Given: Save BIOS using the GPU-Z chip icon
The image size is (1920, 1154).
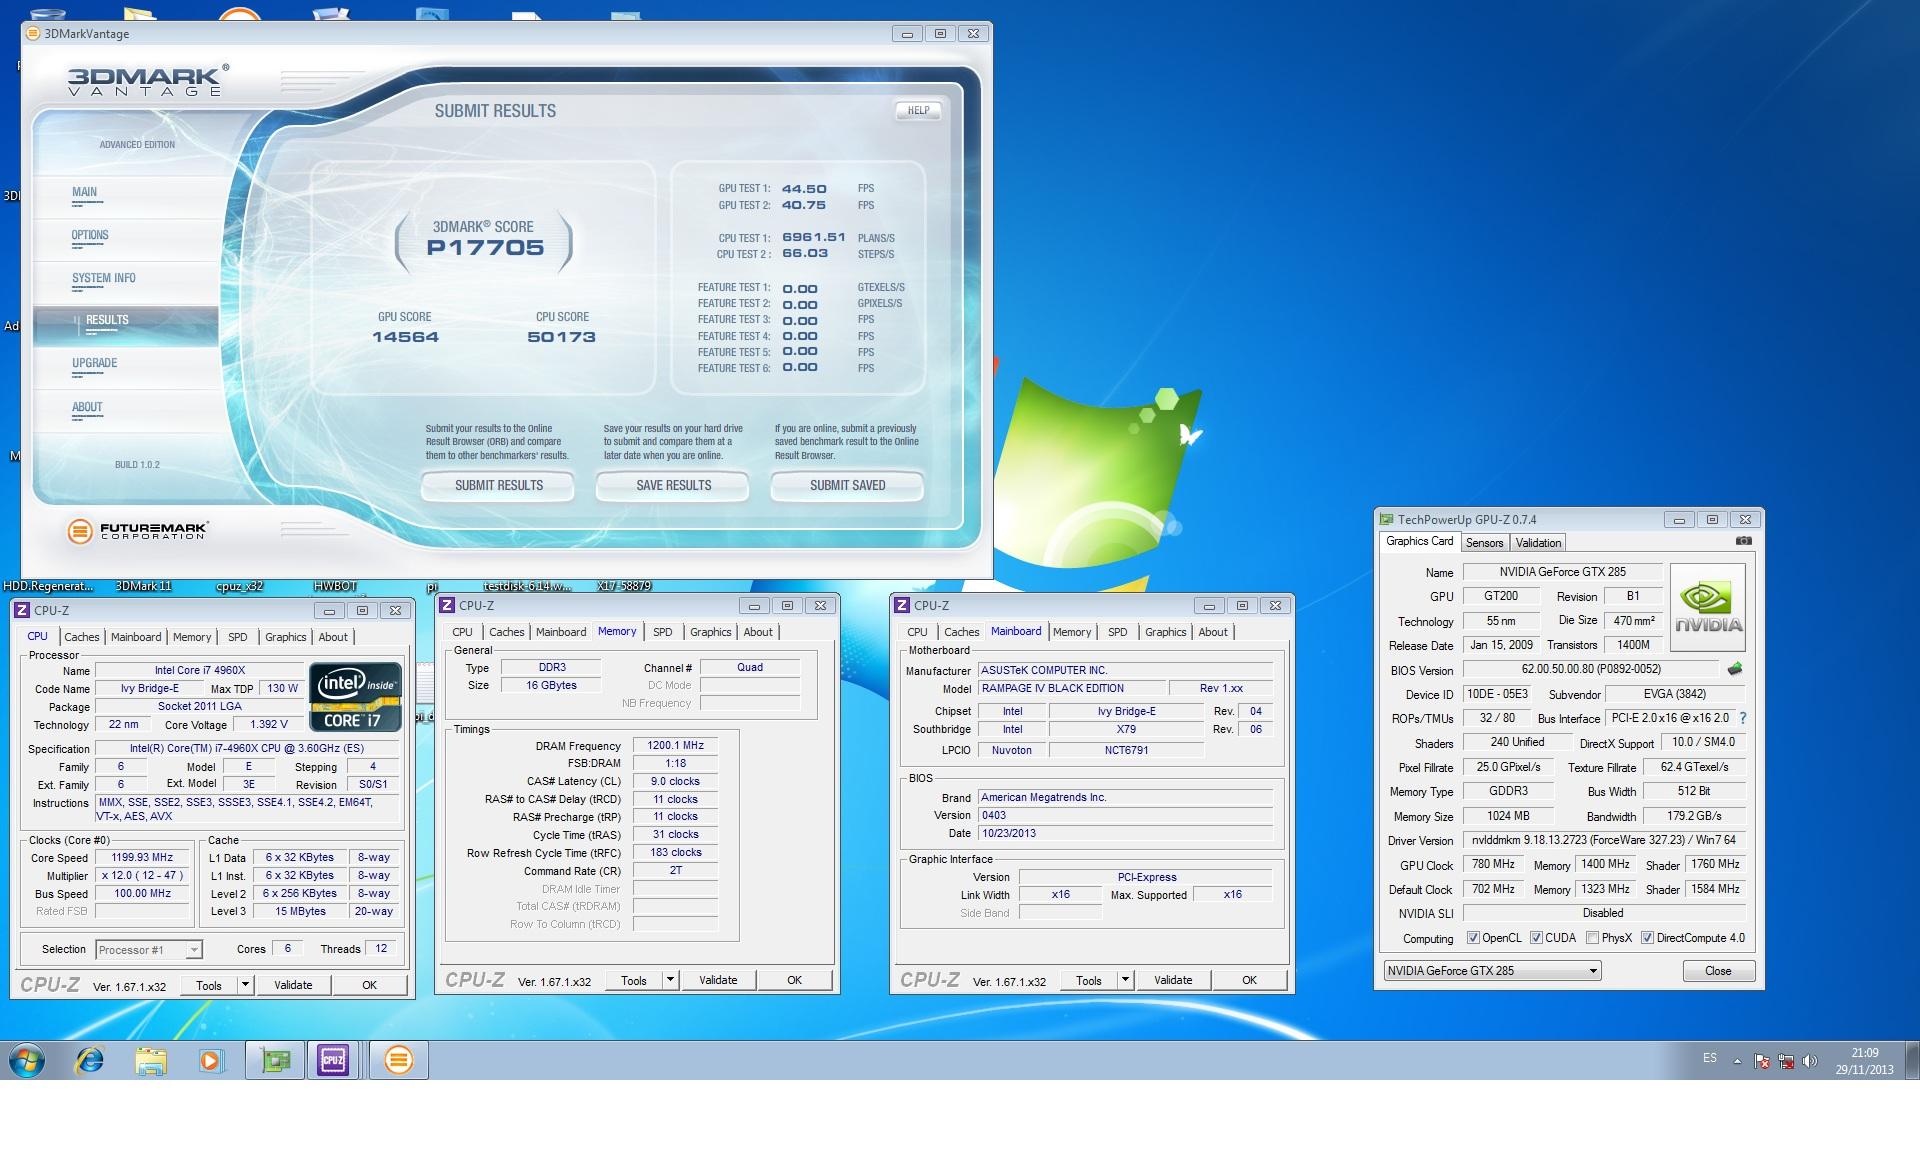Looking at the screenshot, I should coord(1735,669).
